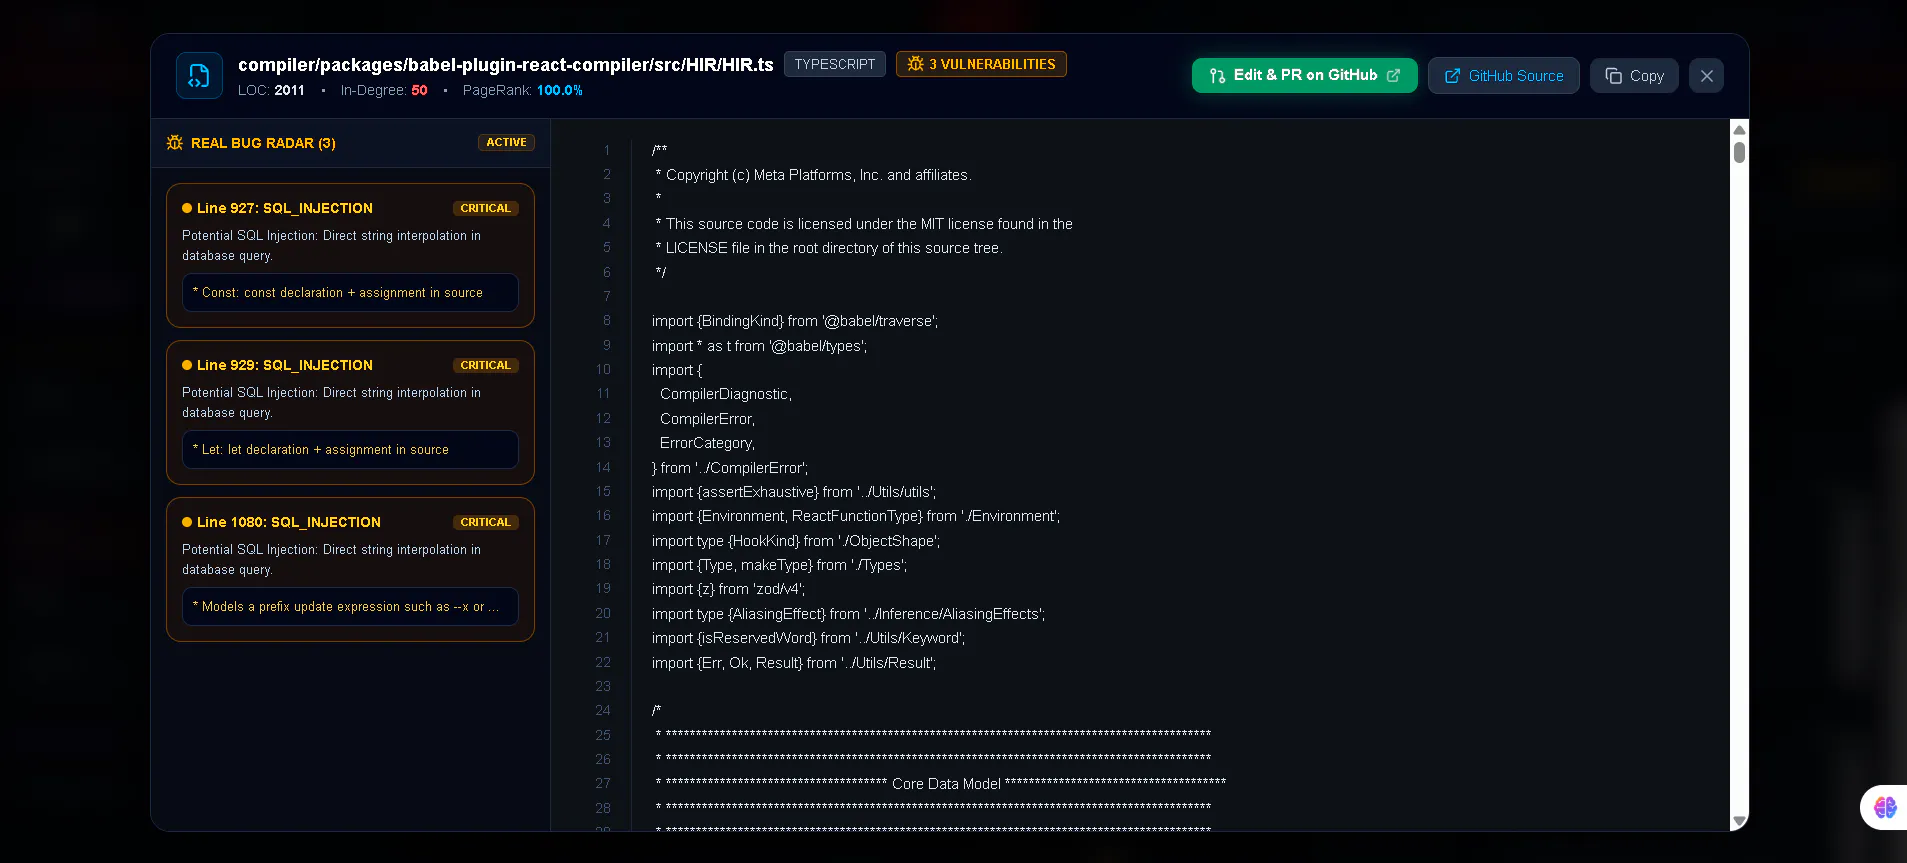Screen dimensions: 1907x863
Task: Click the 'Let: let declaration' snippet
Action: (x=350, y=450)
